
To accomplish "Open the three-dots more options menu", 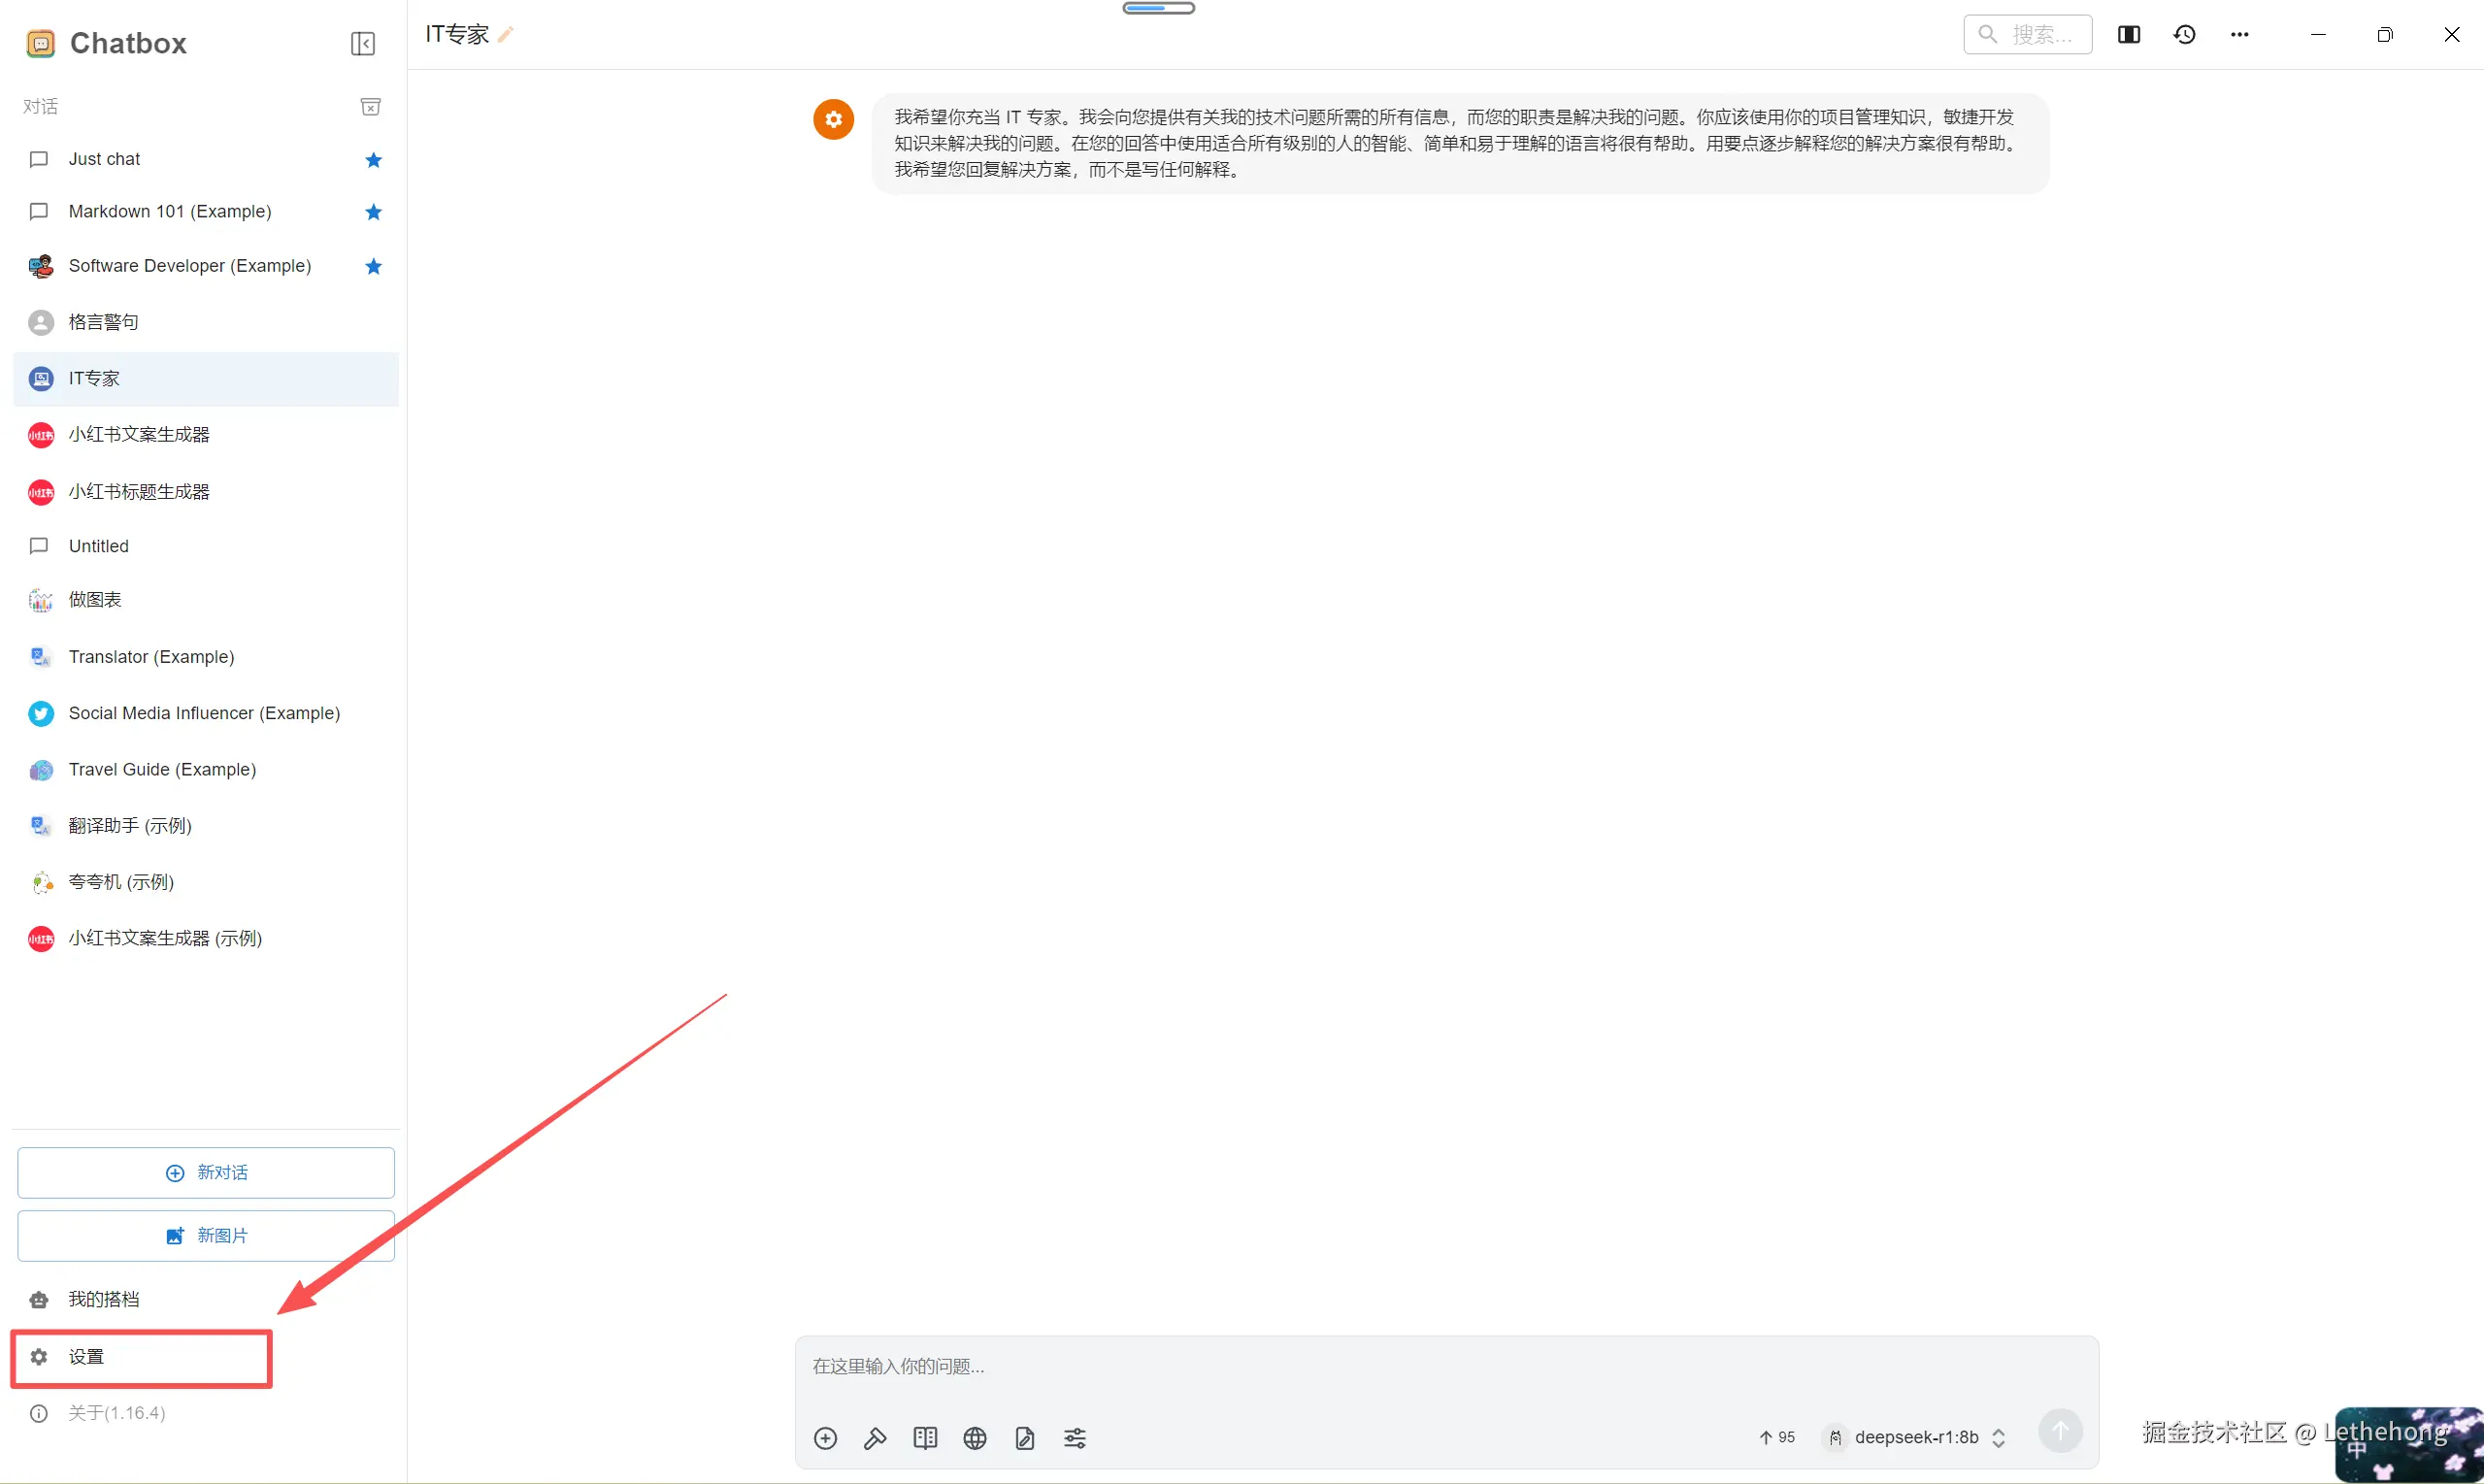I will [2240, 35].
